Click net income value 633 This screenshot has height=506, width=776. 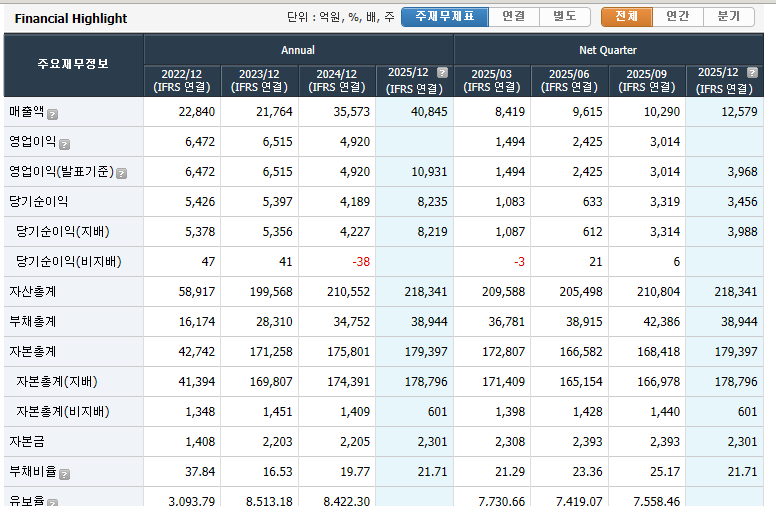(592, 202)
